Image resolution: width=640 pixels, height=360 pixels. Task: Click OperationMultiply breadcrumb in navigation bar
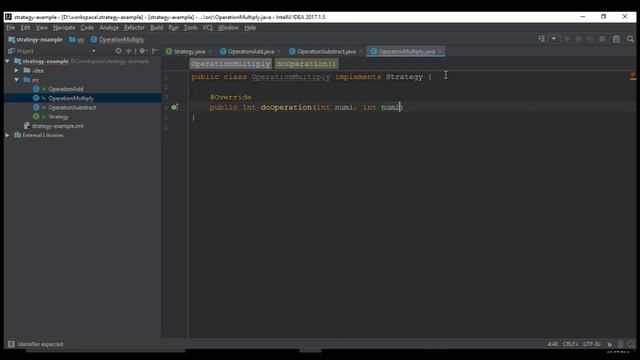click(118, 40)
